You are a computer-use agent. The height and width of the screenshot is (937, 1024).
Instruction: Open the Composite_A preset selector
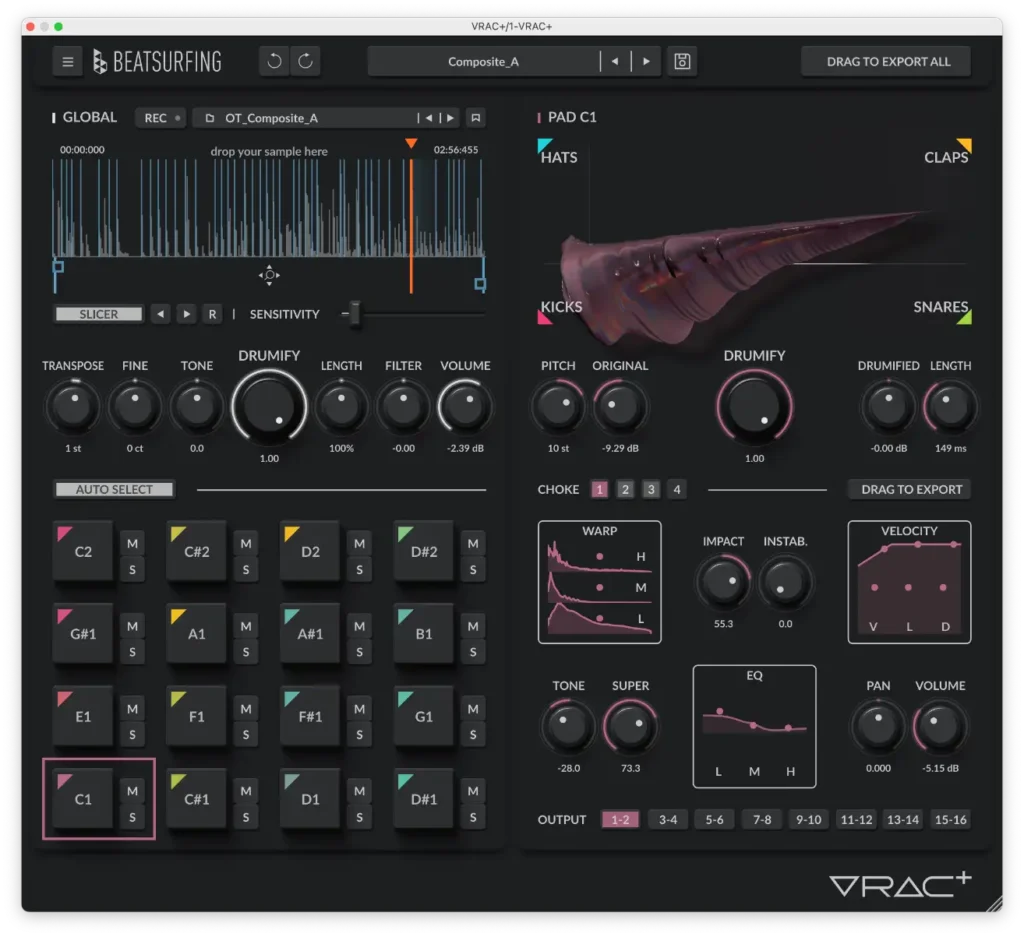tap(483, 61)
